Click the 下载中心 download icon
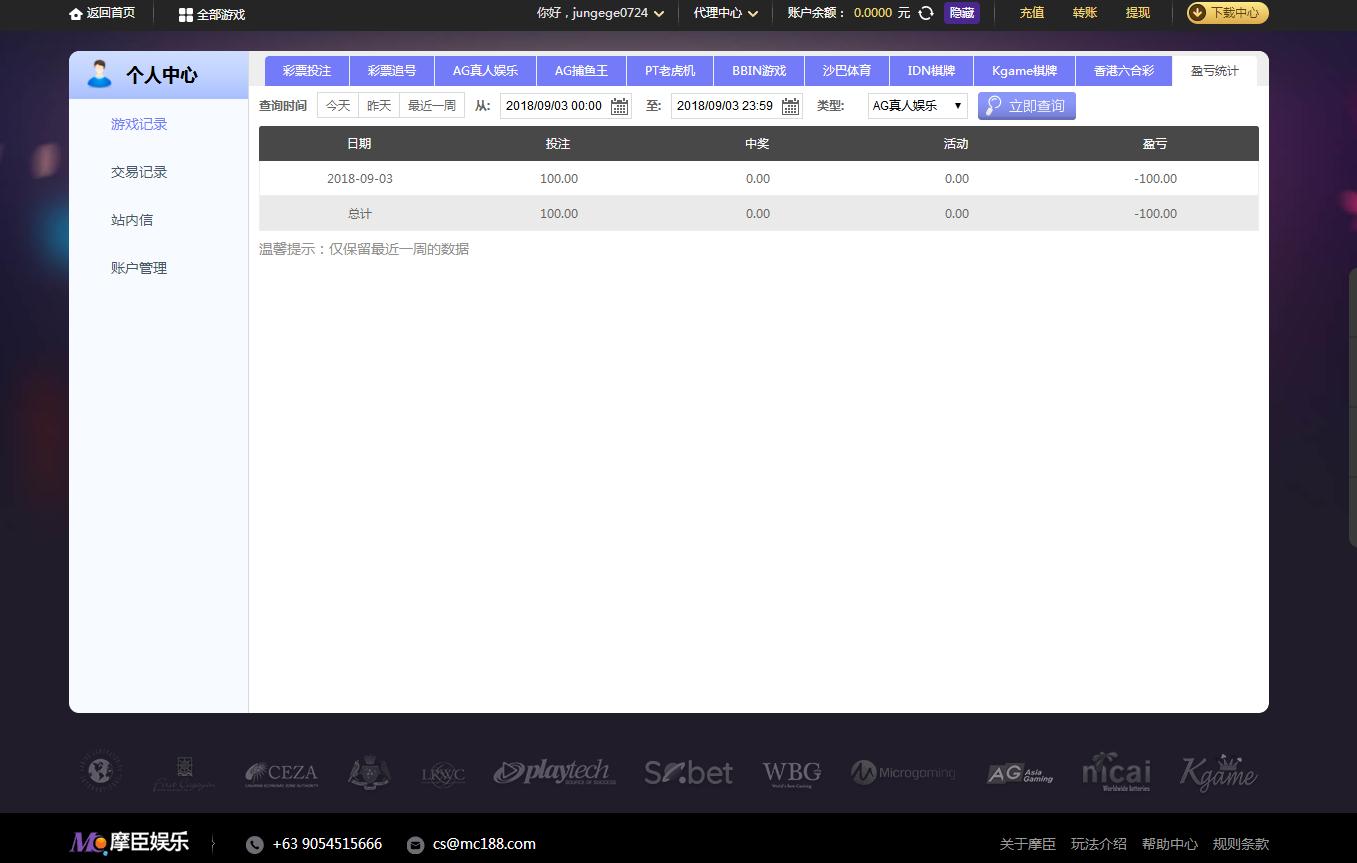 click(1196, 14)
